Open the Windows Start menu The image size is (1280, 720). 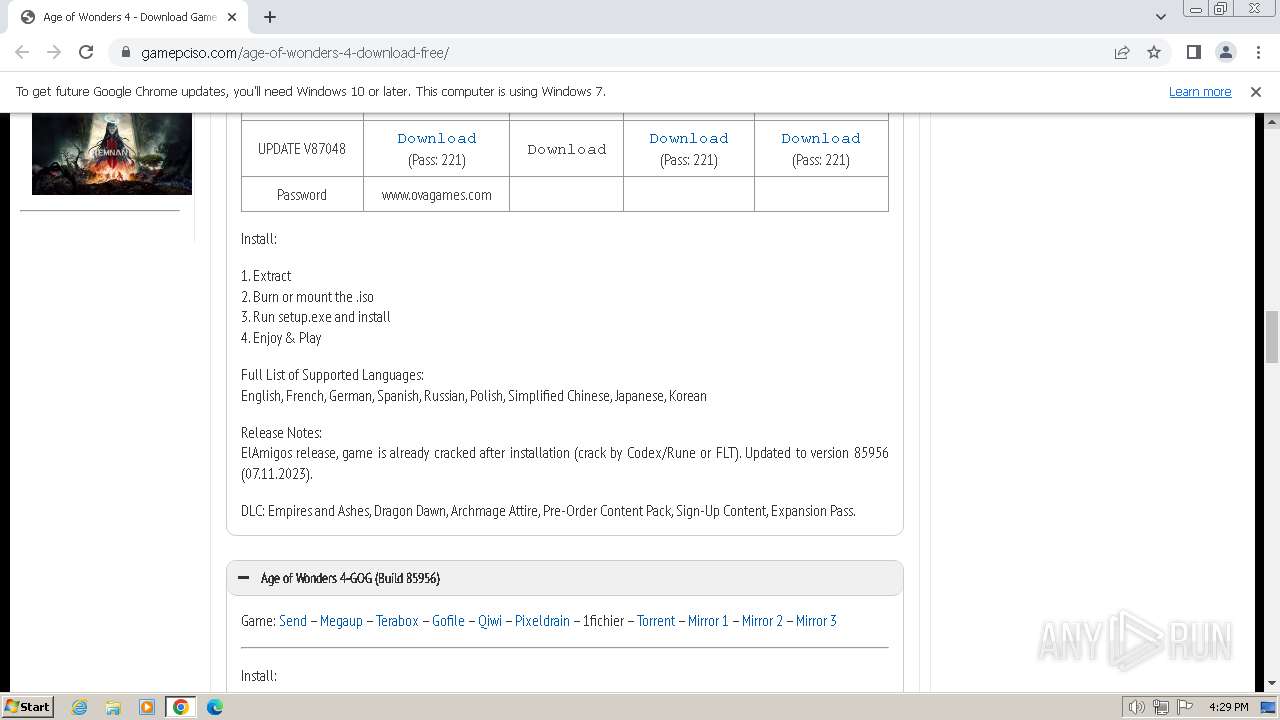point(27,706)
